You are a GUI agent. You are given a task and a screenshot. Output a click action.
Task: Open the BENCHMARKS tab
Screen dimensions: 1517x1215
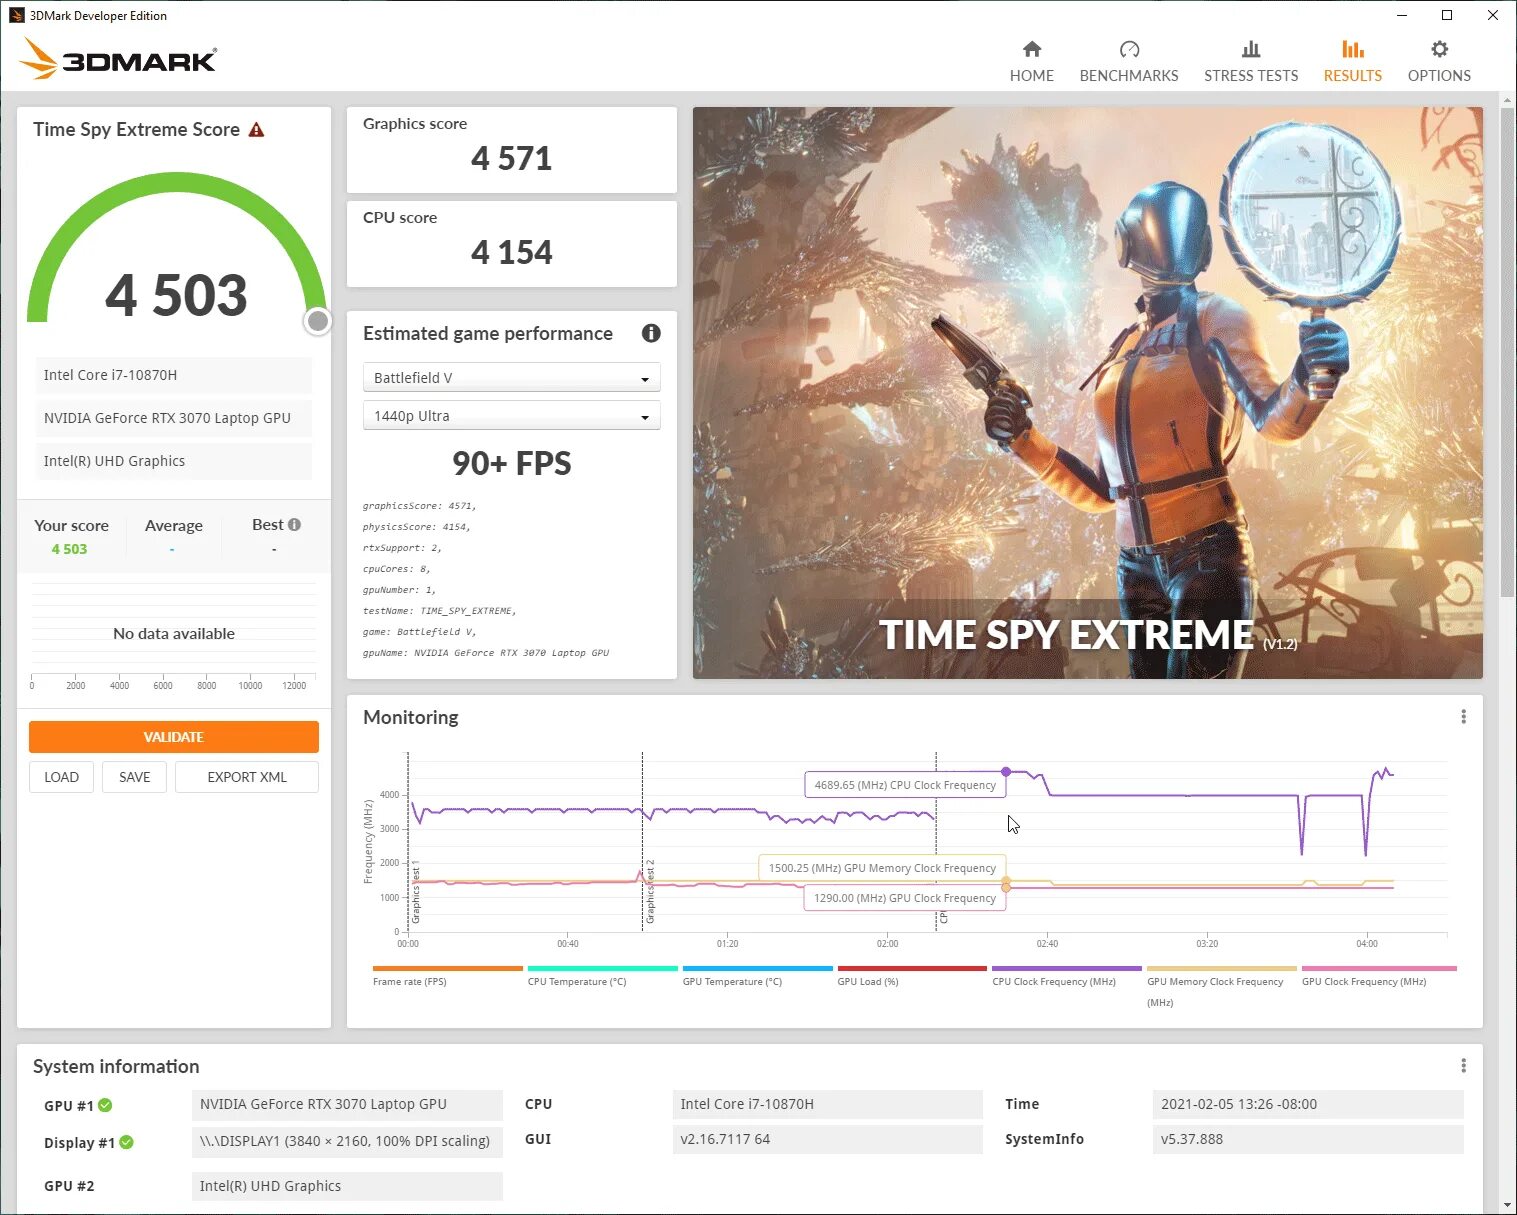[x=1129, y=62]
